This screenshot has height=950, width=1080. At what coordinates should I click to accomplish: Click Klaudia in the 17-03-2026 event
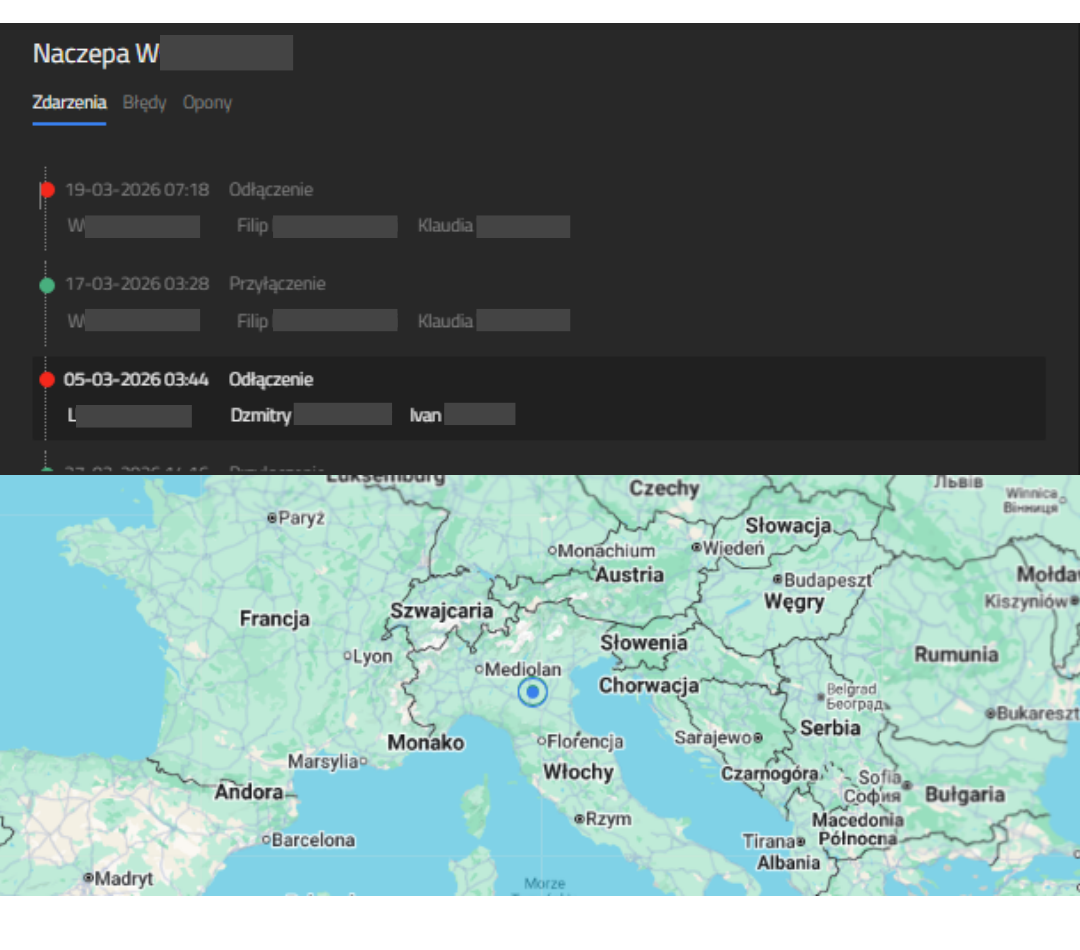coord(445,321)
